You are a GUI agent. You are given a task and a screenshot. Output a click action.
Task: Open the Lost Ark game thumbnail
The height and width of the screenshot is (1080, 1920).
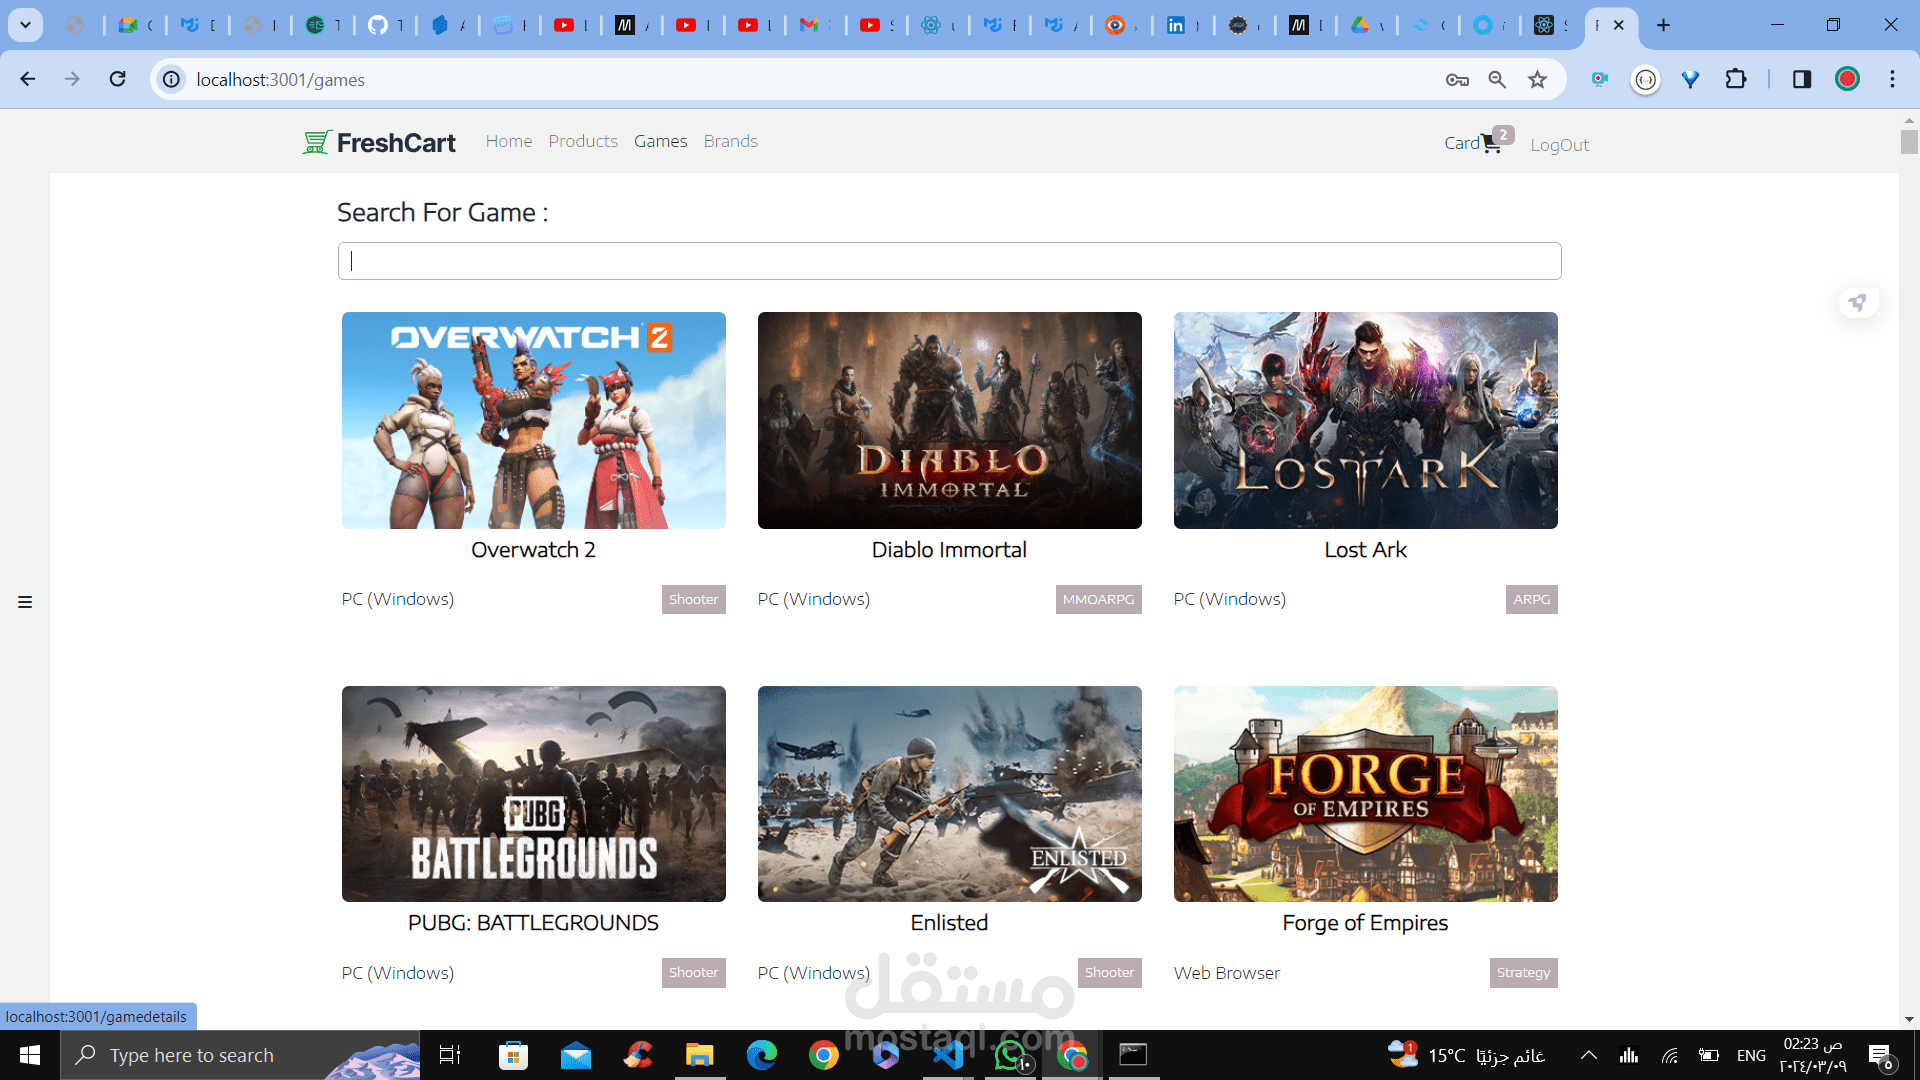tap(1365, 420)
